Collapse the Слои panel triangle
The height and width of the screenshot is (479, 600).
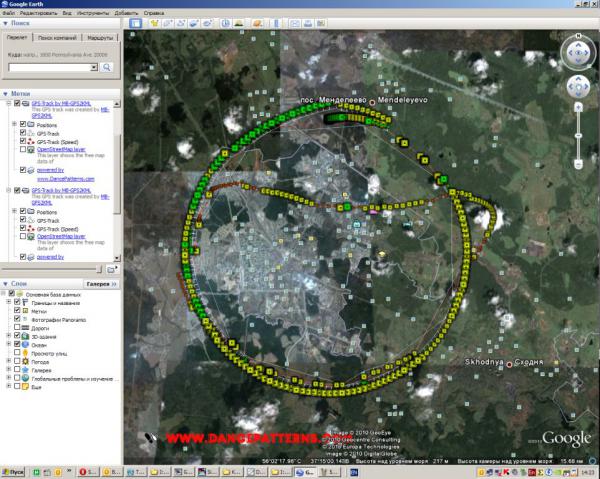point(5,284)
